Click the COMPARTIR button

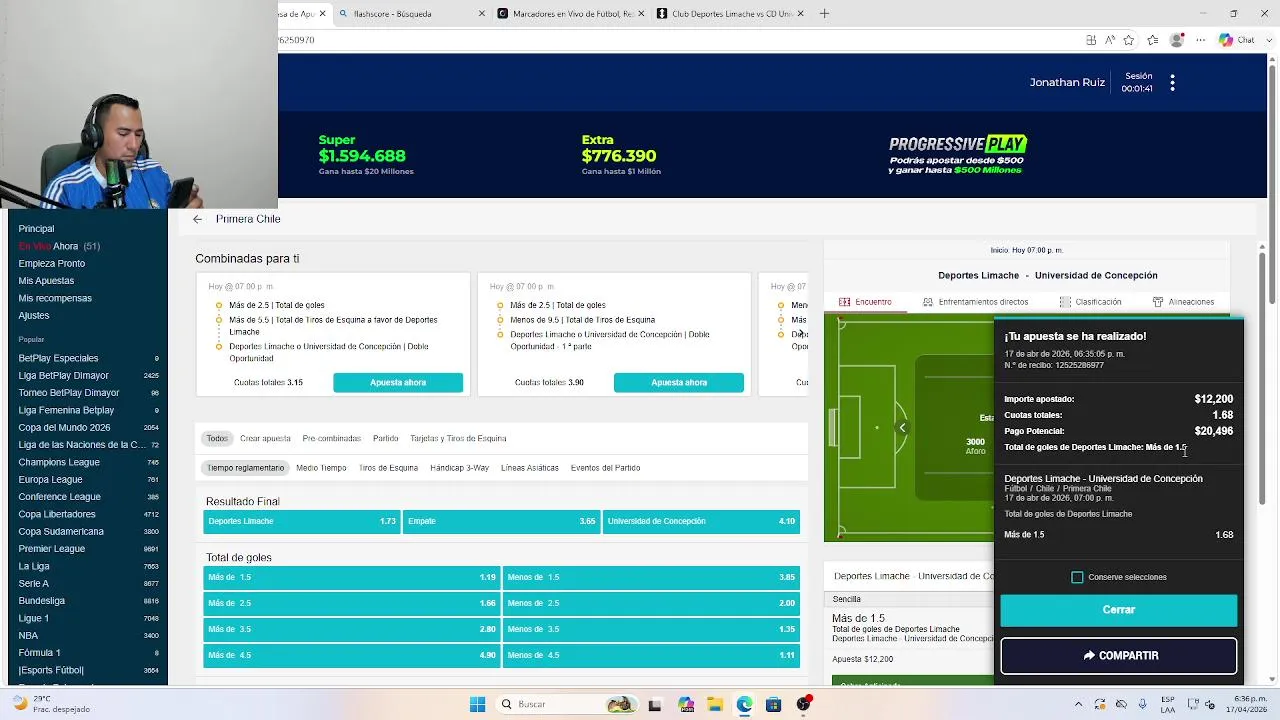pyautogui.click(x=1118, y=656)
